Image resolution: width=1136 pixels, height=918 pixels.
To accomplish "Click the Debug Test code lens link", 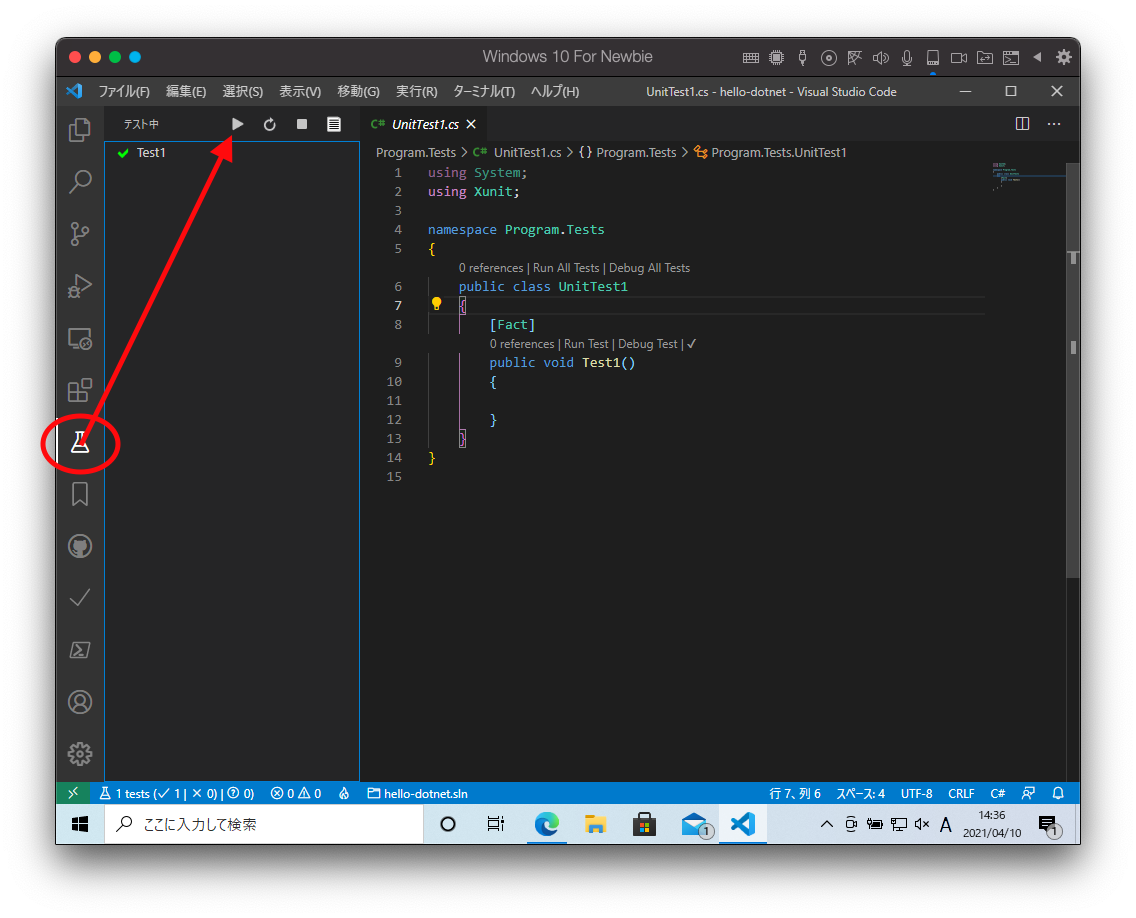I will [647, 344].
